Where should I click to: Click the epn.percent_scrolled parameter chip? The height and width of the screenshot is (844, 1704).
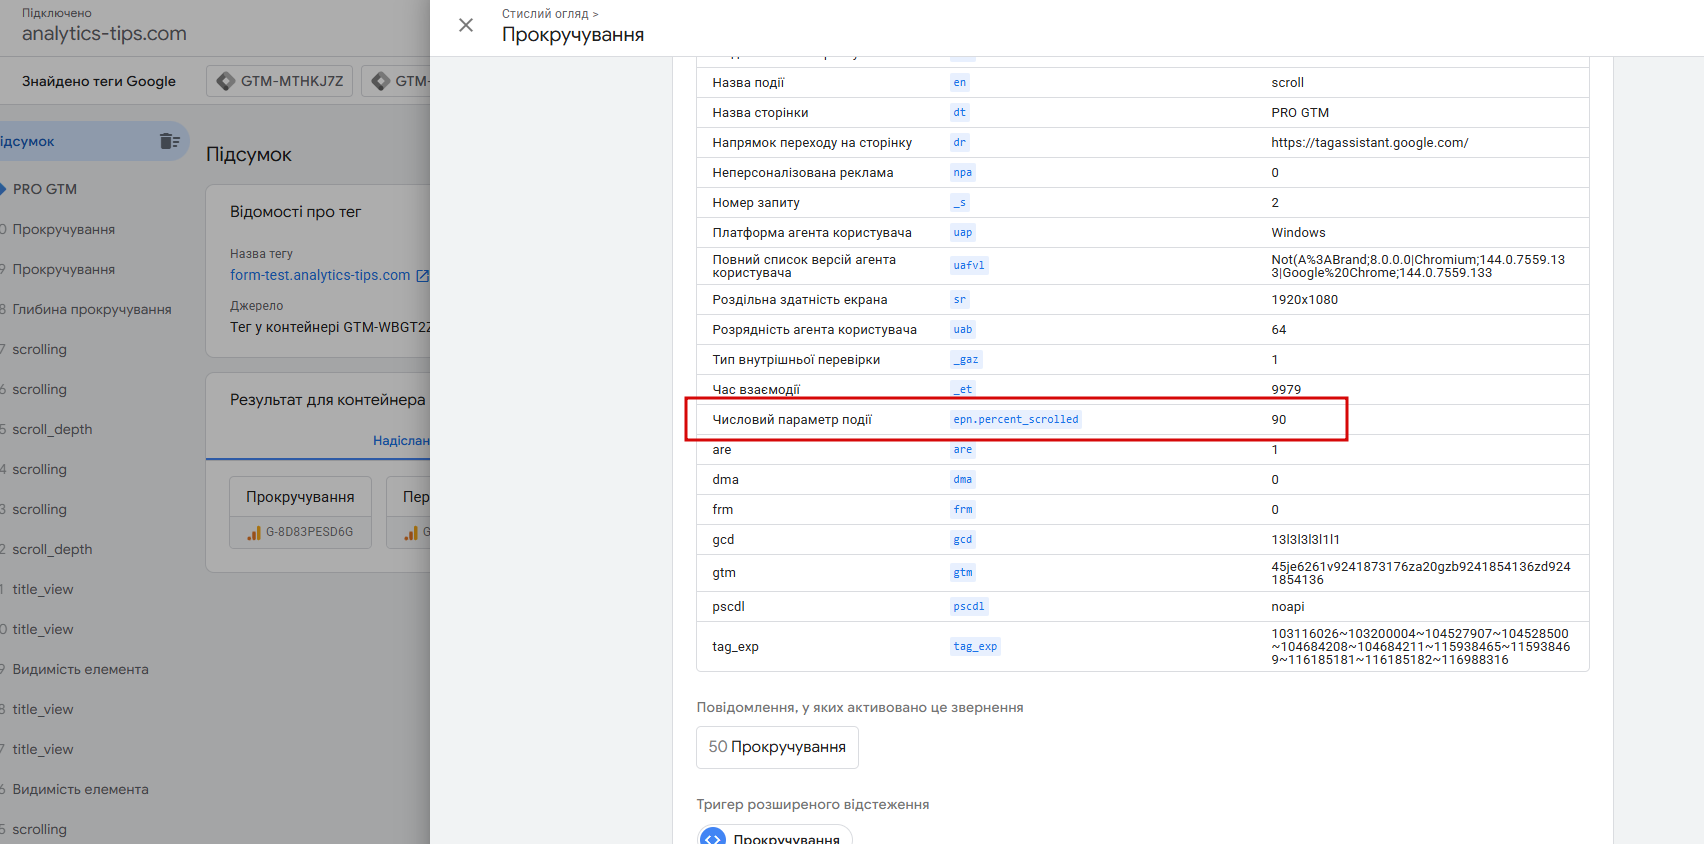1015,419
